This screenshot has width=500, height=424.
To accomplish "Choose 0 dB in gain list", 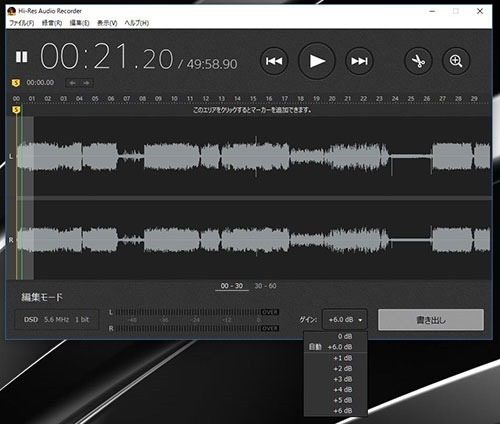I will [x=336, y=336].
